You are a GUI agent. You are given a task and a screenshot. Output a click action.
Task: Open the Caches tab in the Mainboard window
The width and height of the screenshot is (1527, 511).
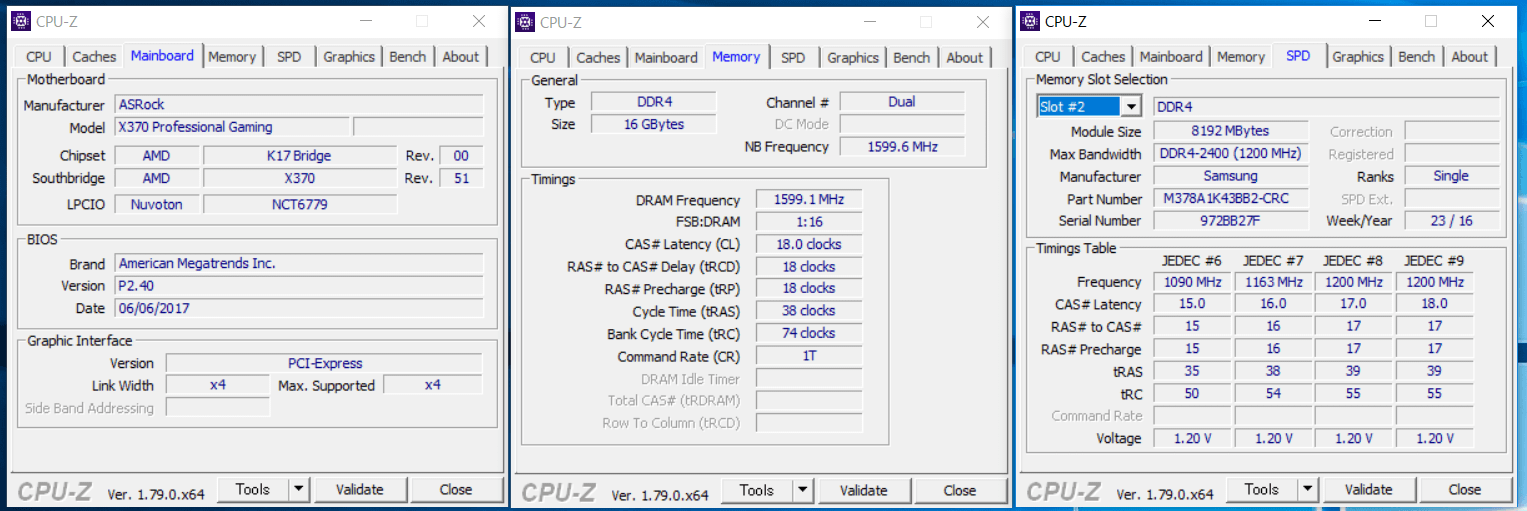94,57
